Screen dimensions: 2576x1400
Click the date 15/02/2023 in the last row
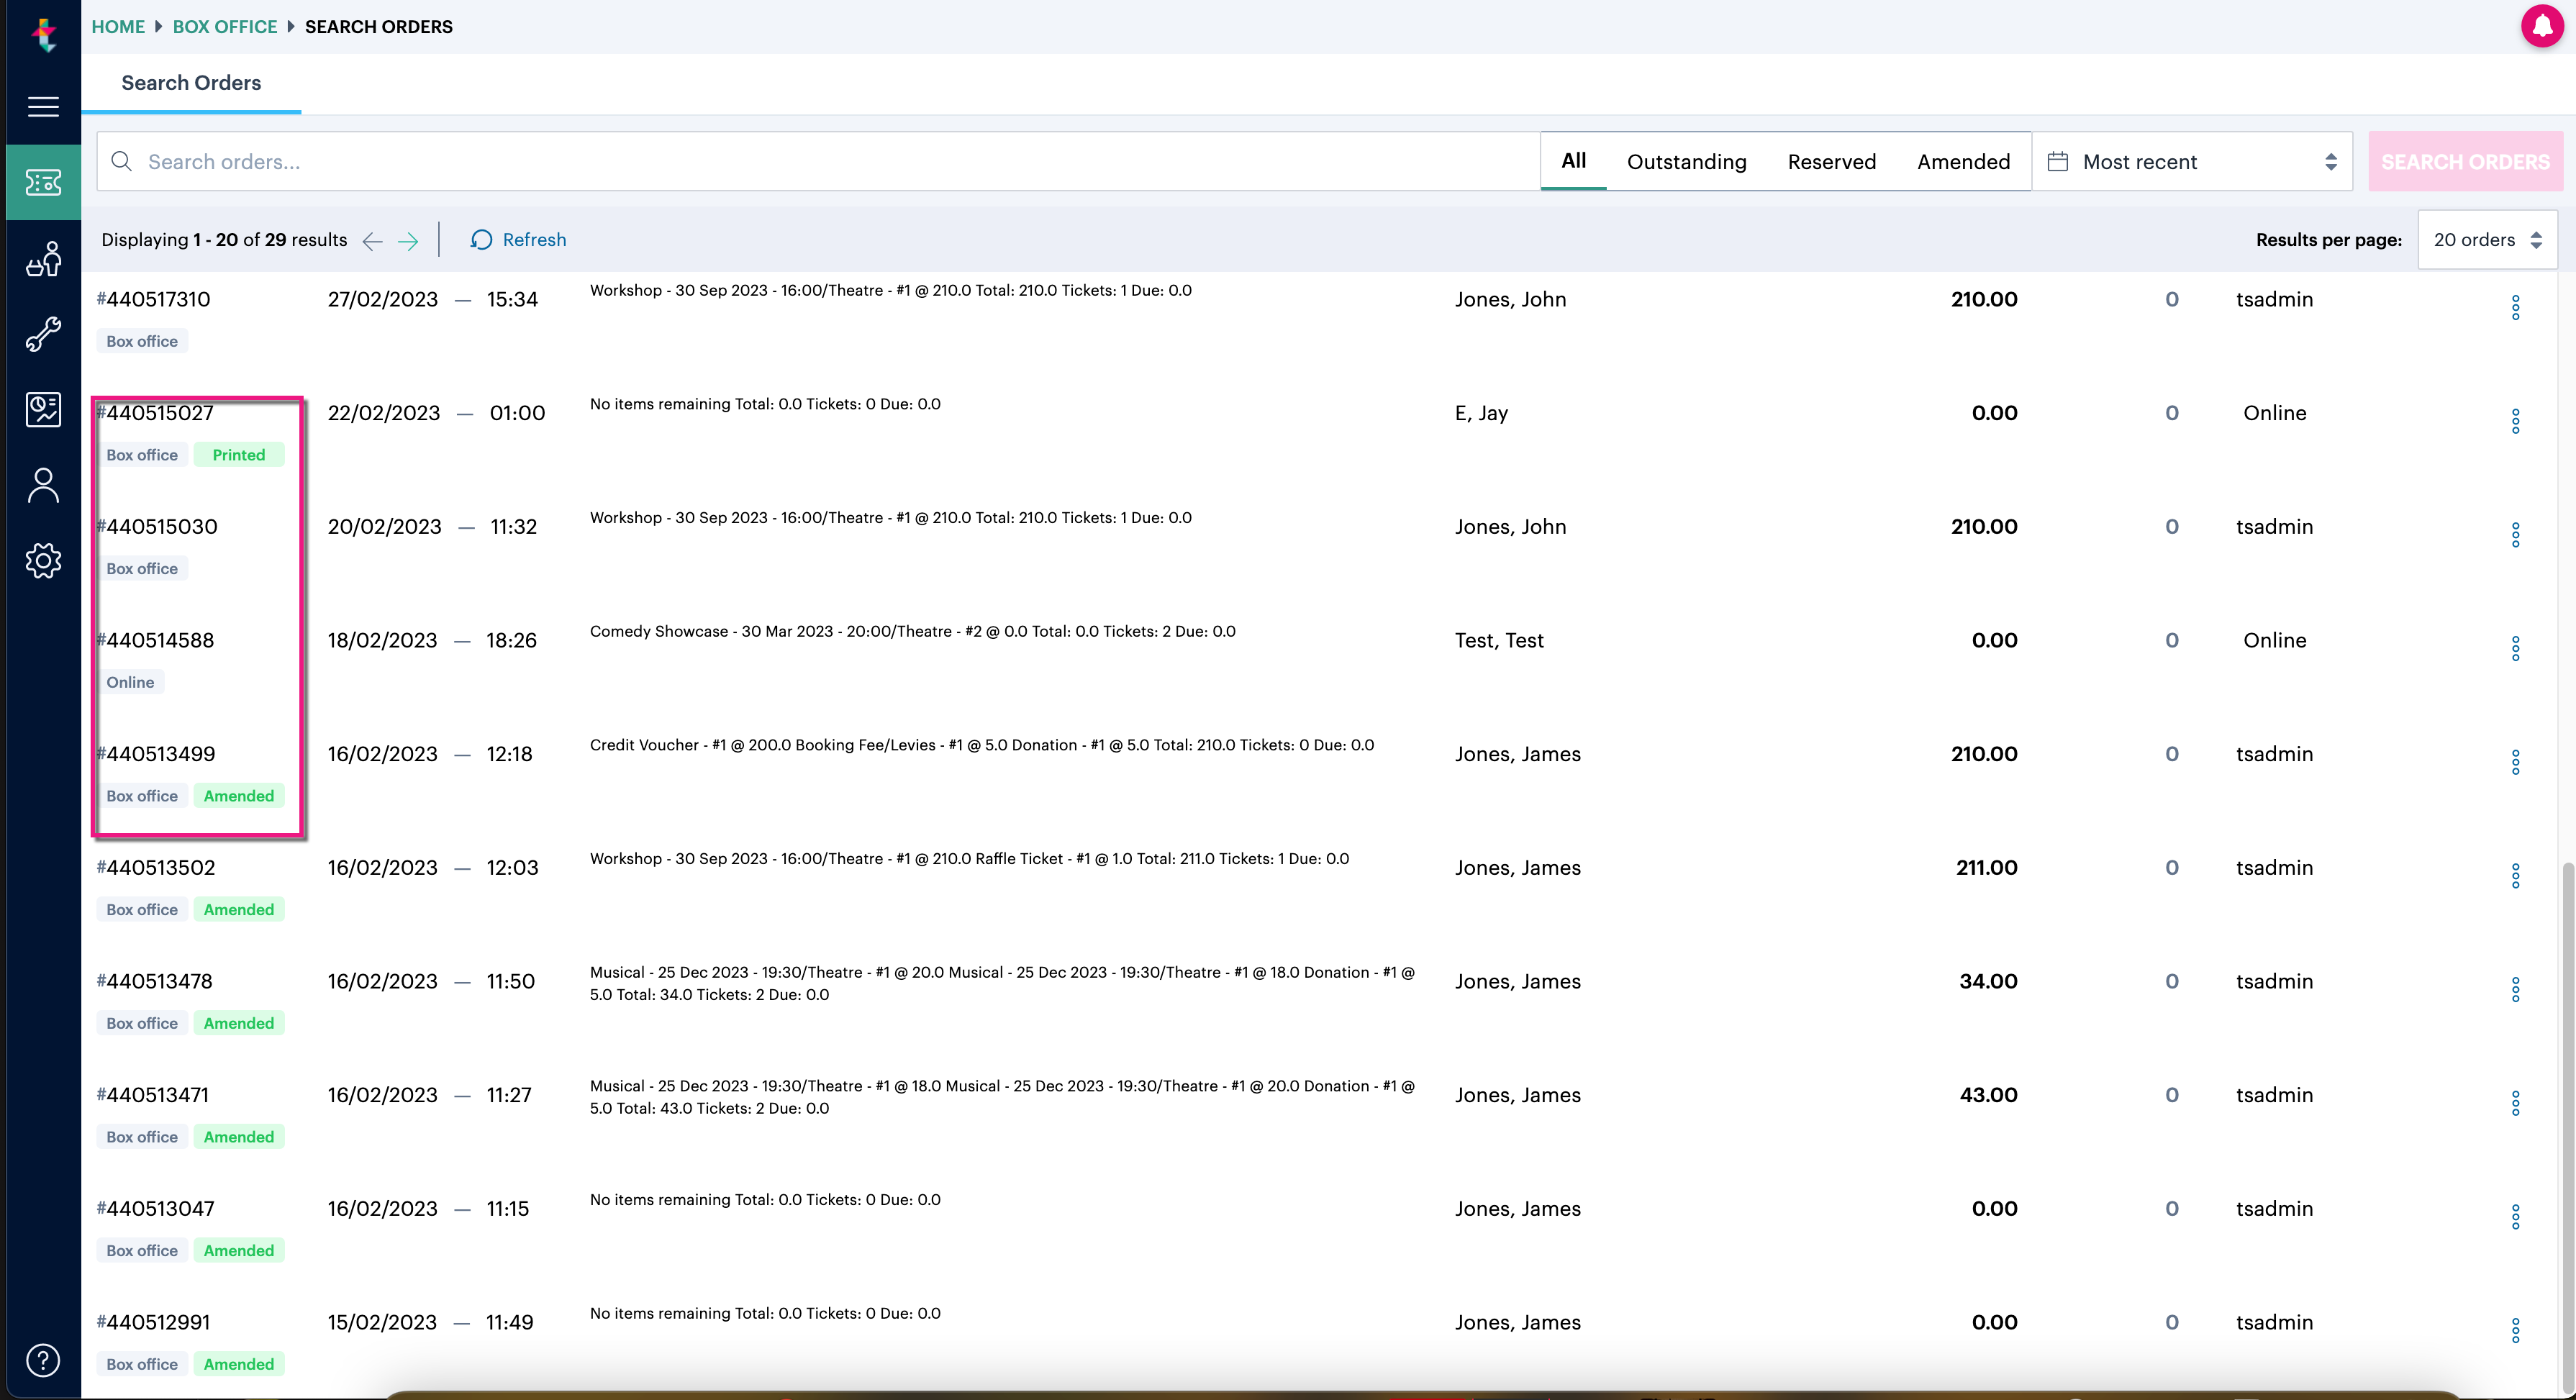coord(382,1322)
